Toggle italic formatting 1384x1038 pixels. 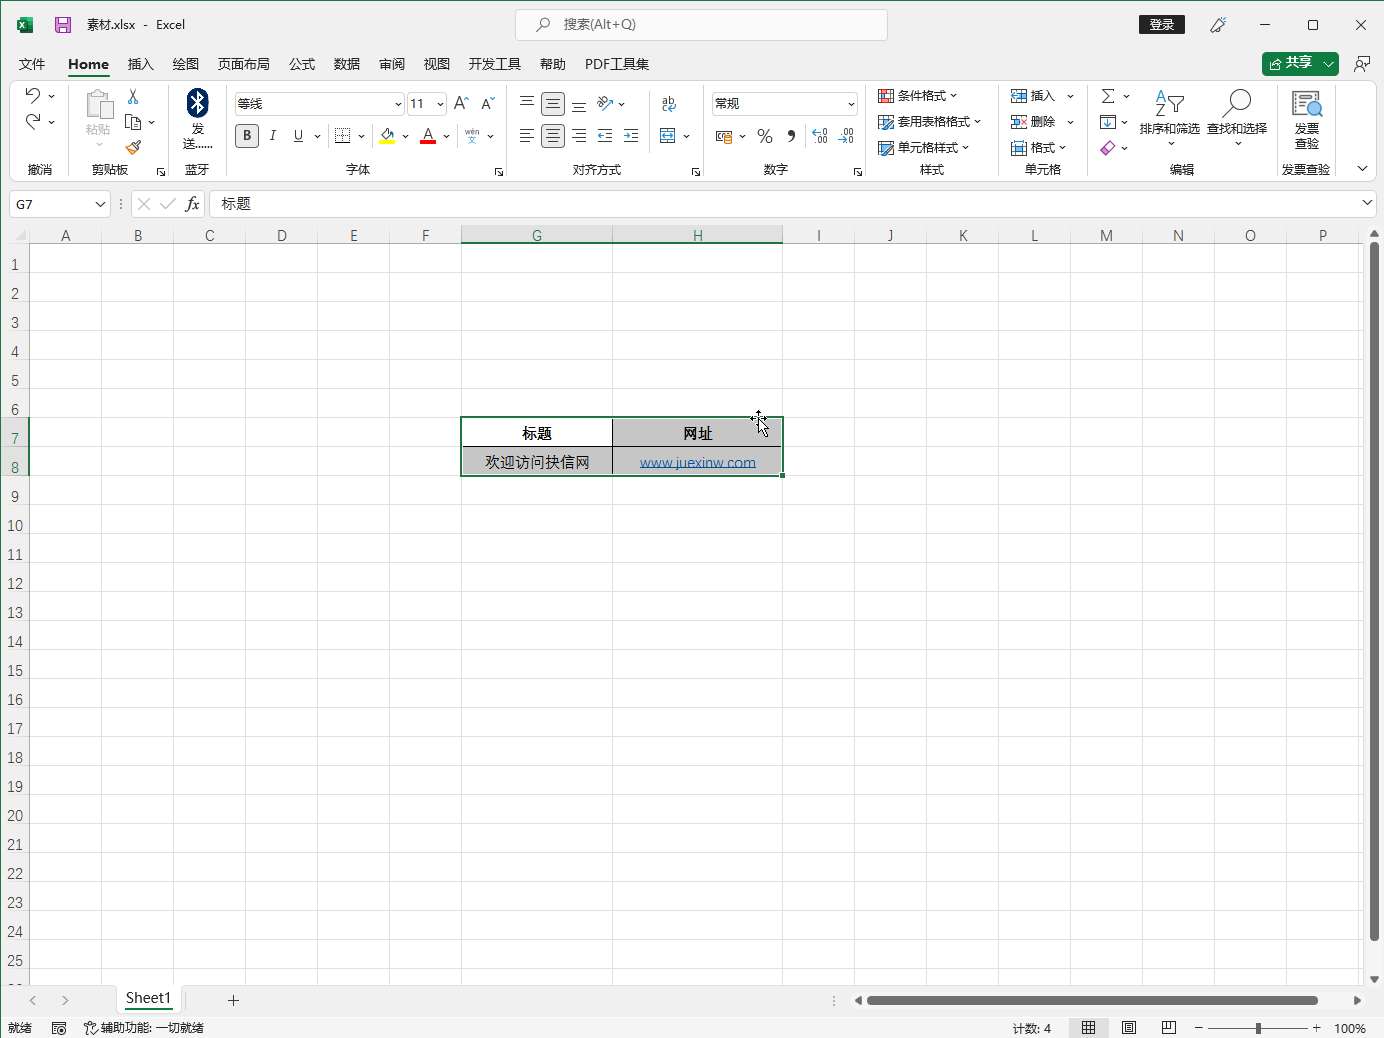tap(272, 136)
